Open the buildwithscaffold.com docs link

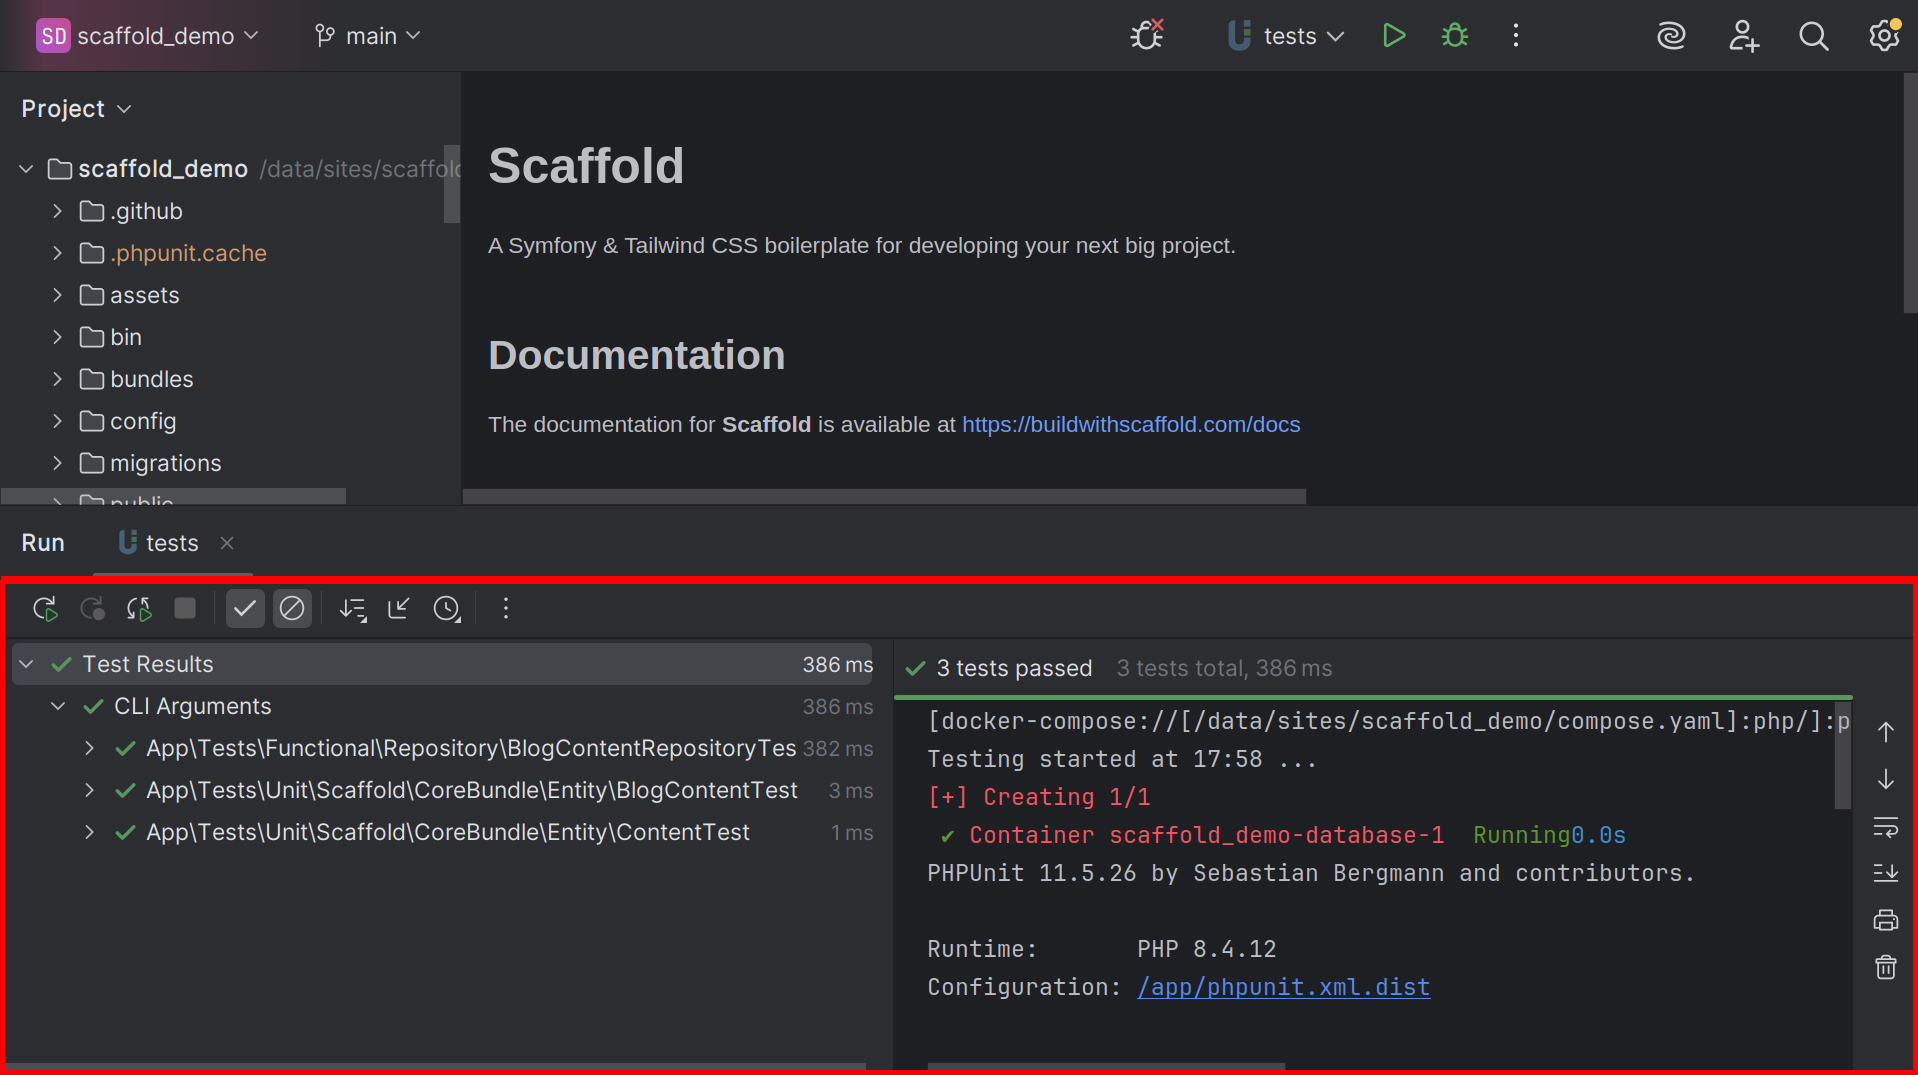1130,425
